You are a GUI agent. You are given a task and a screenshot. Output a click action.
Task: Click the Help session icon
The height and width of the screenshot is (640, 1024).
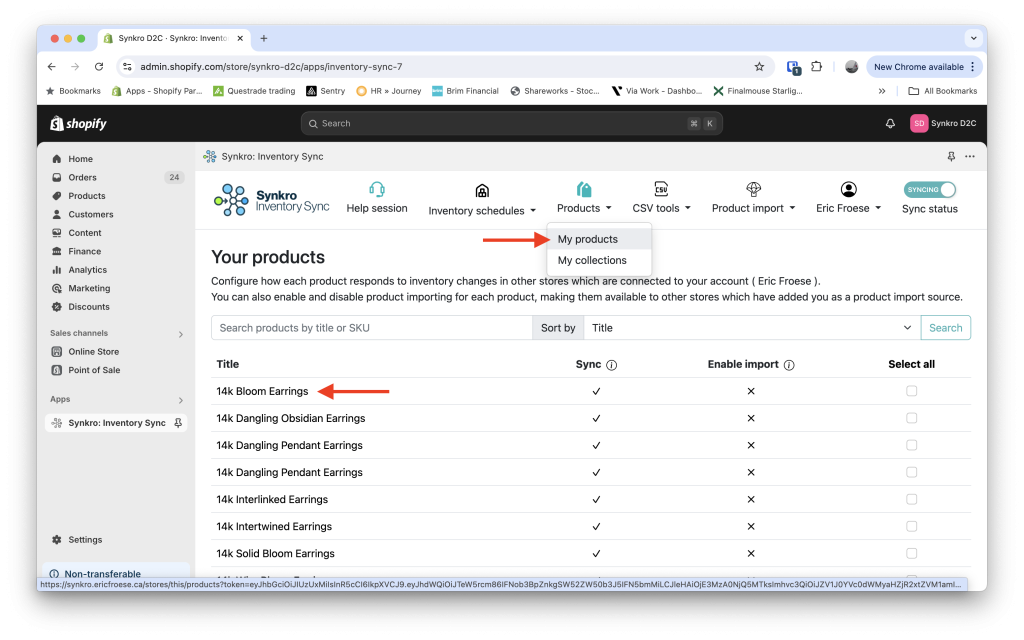[x=376, y=188]
